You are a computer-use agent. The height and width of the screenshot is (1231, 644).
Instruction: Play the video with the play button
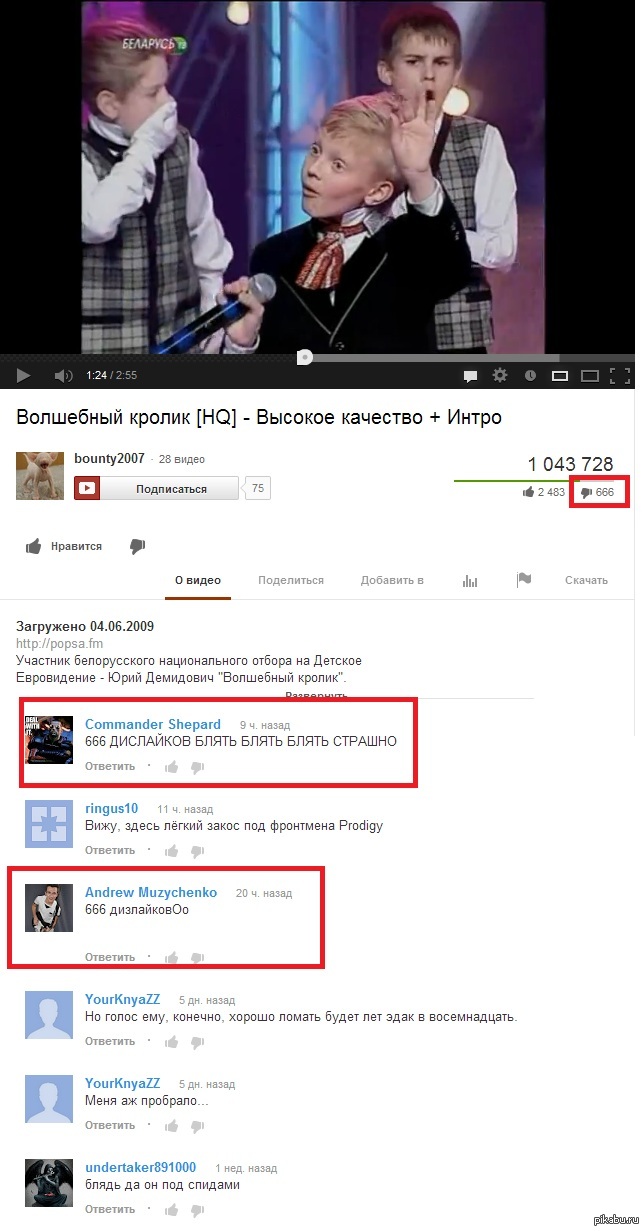(24, 376)
